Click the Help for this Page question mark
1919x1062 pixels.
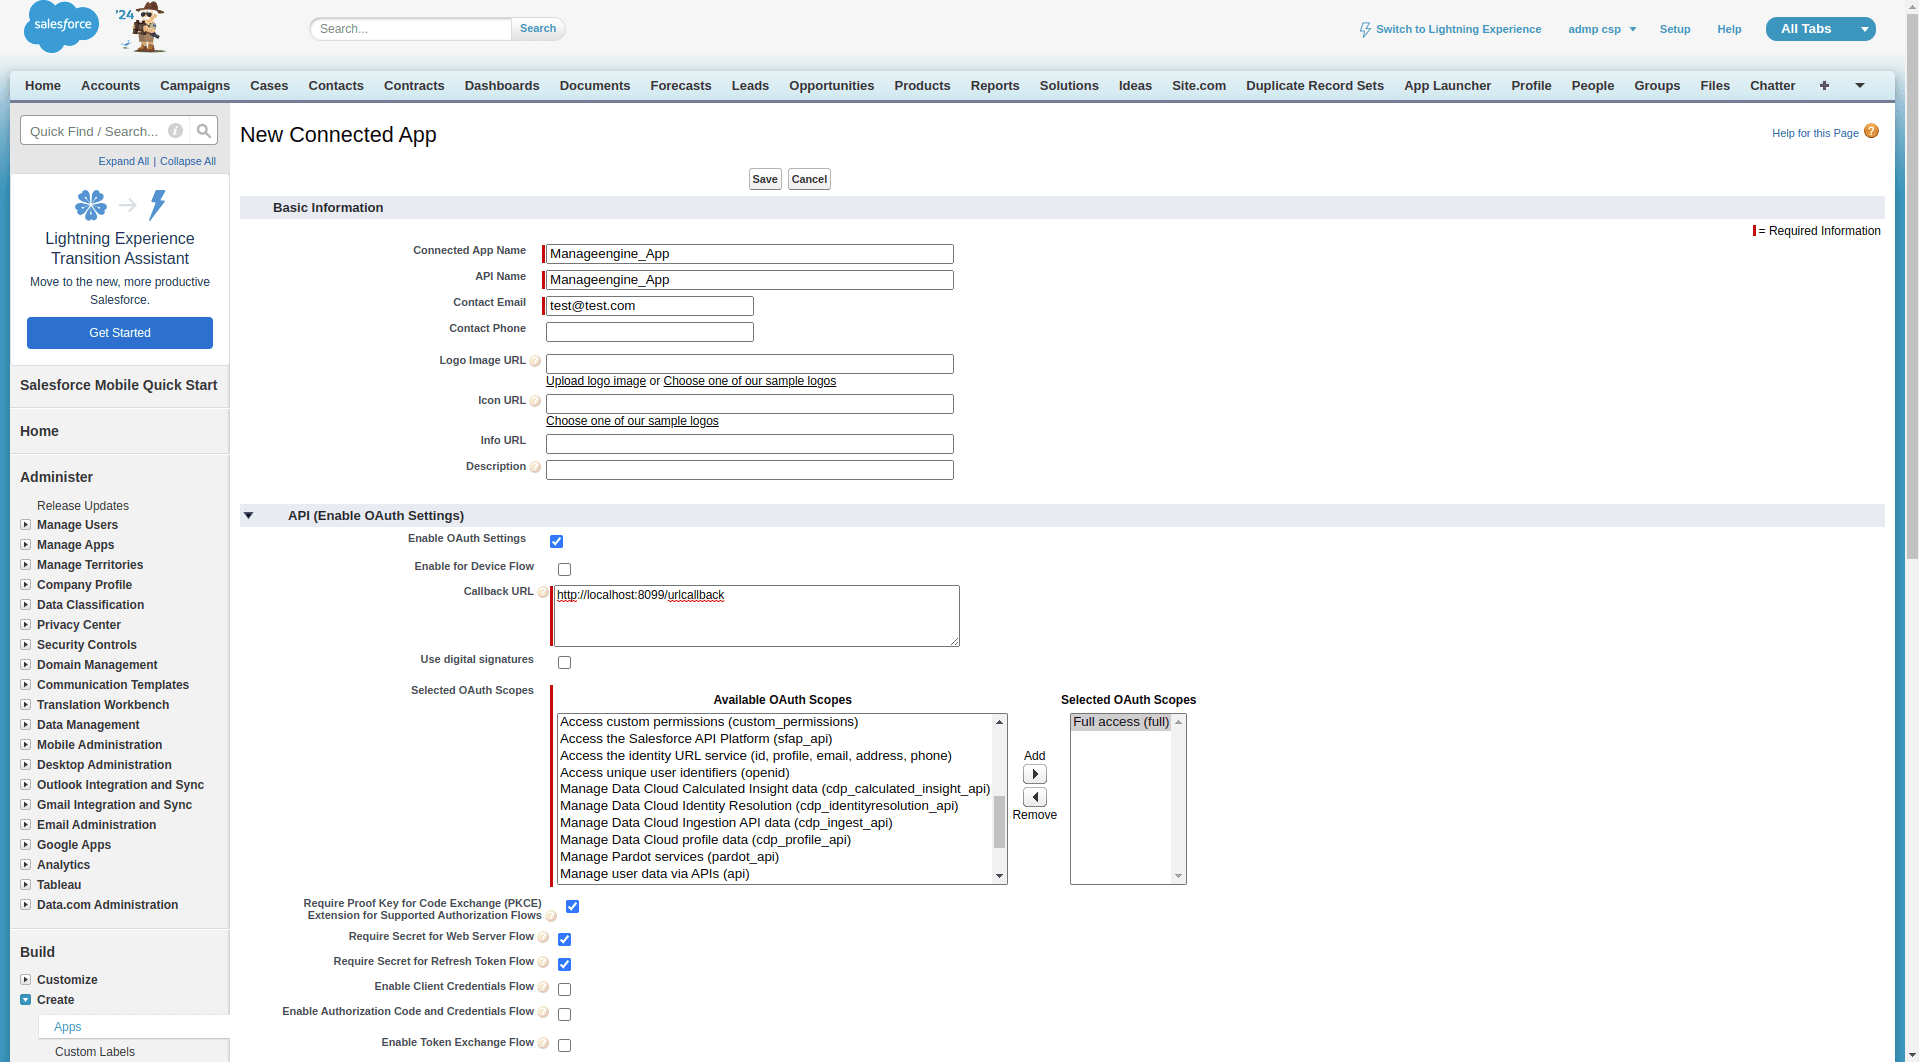click(1871, 130)
